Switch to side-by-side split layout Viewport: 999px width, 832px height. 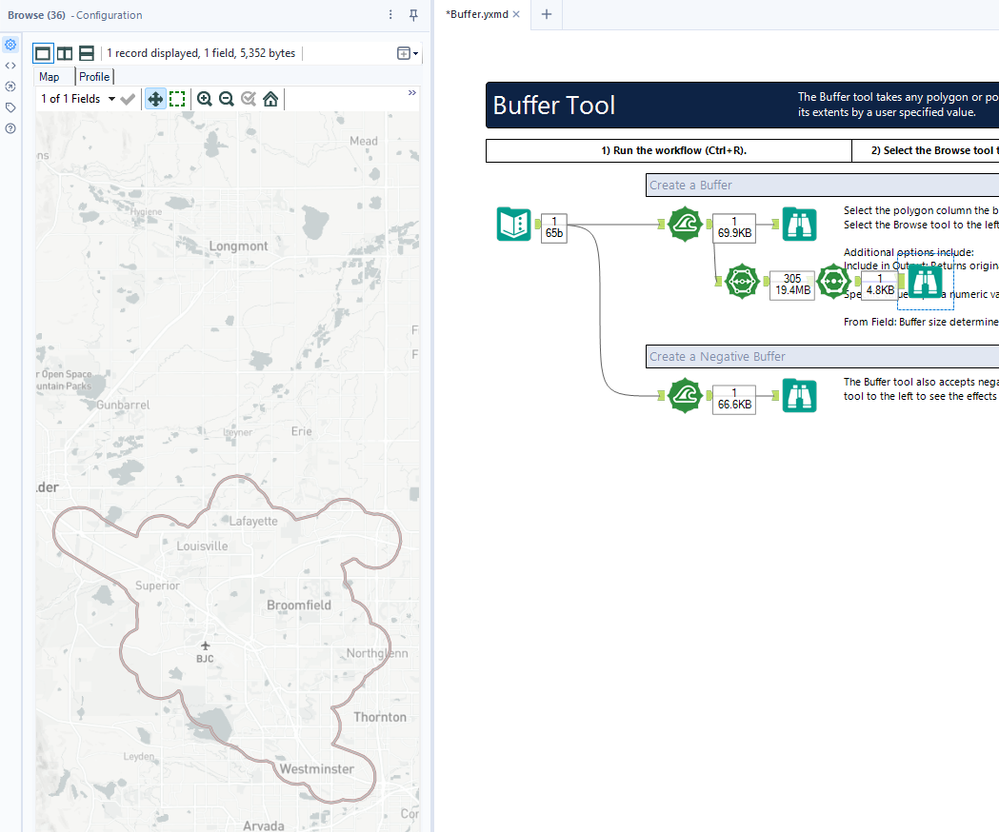click(64, 54)
